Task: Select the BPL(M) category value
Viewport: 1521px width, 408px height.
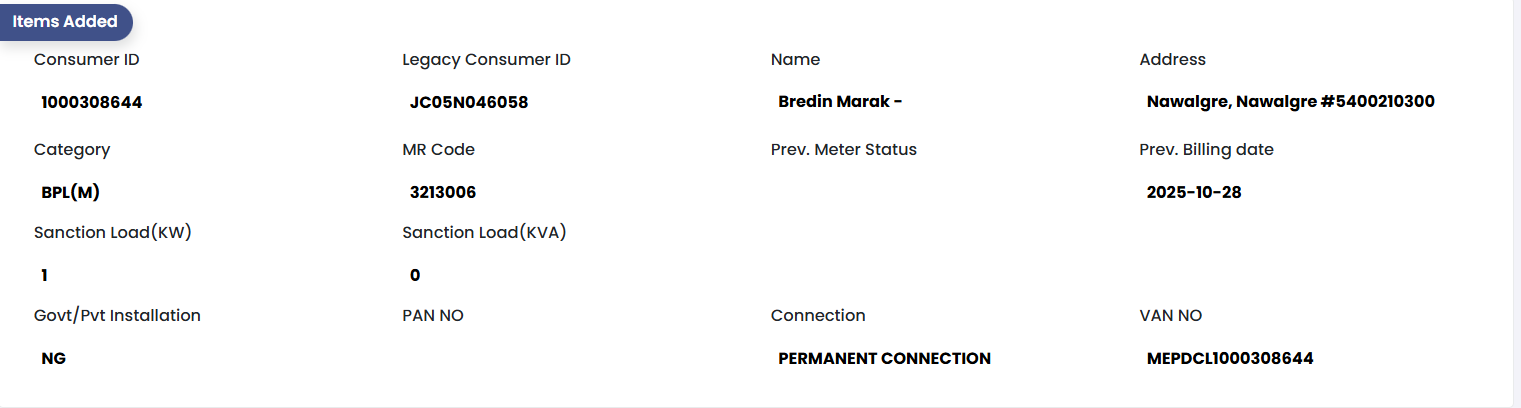Action: point(71,192)
